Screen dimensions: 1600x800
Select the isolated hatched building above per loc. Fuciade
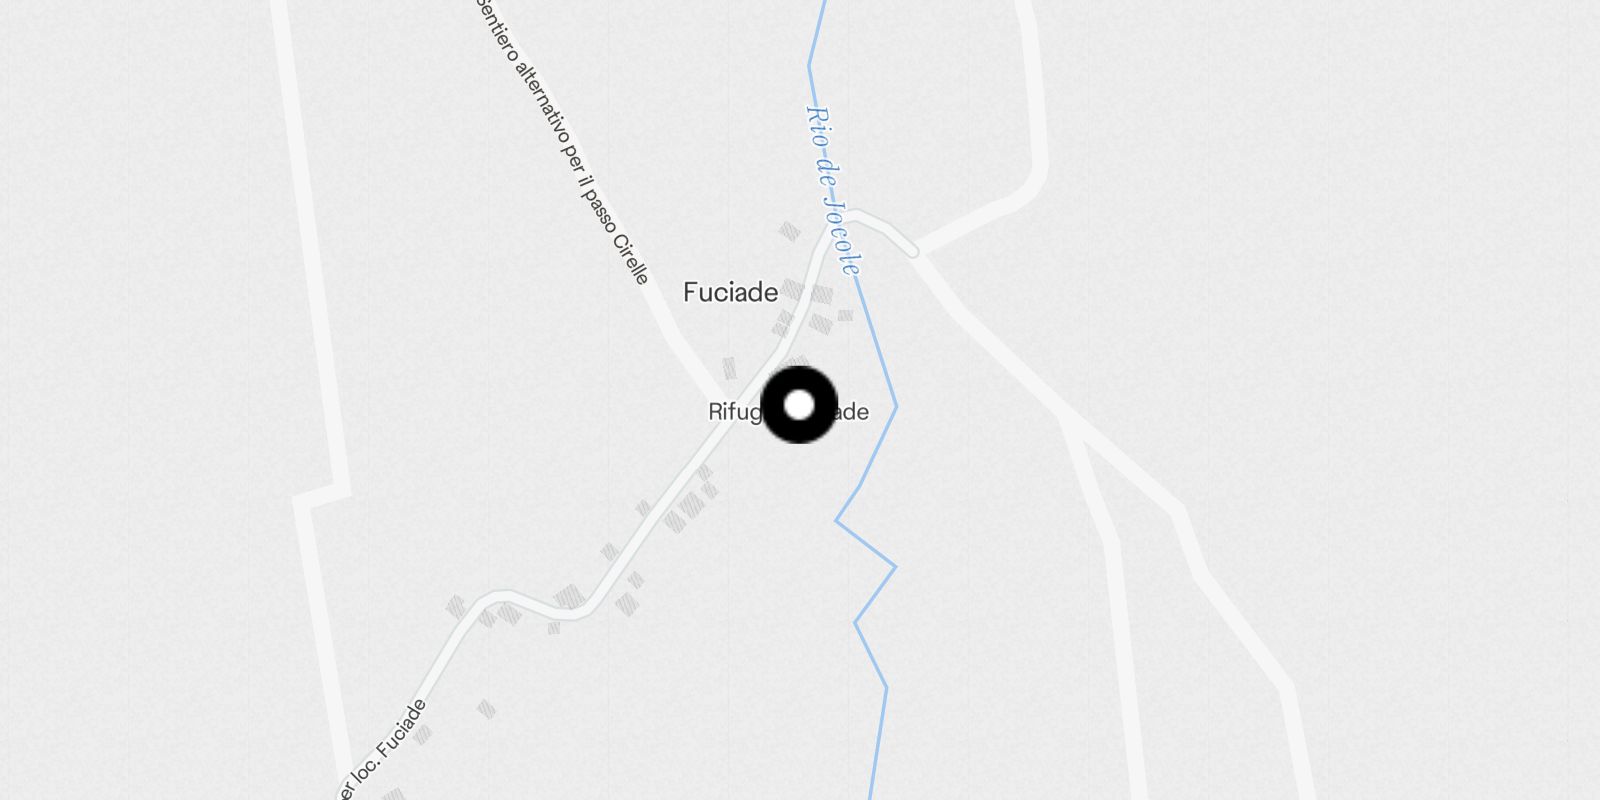(486, 710)
